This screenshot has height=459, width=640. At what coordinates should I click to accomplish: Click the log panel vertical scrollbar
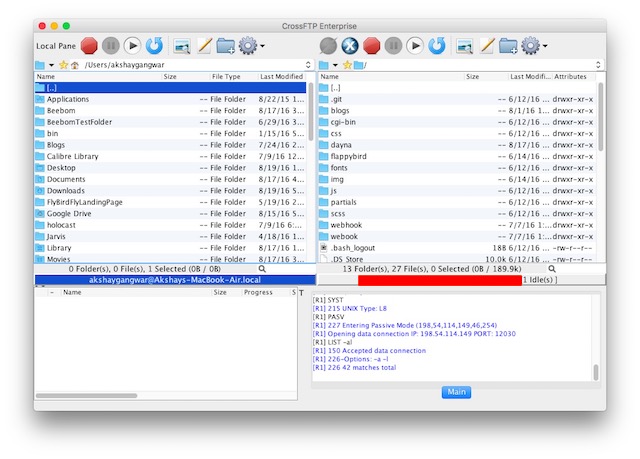596,372
